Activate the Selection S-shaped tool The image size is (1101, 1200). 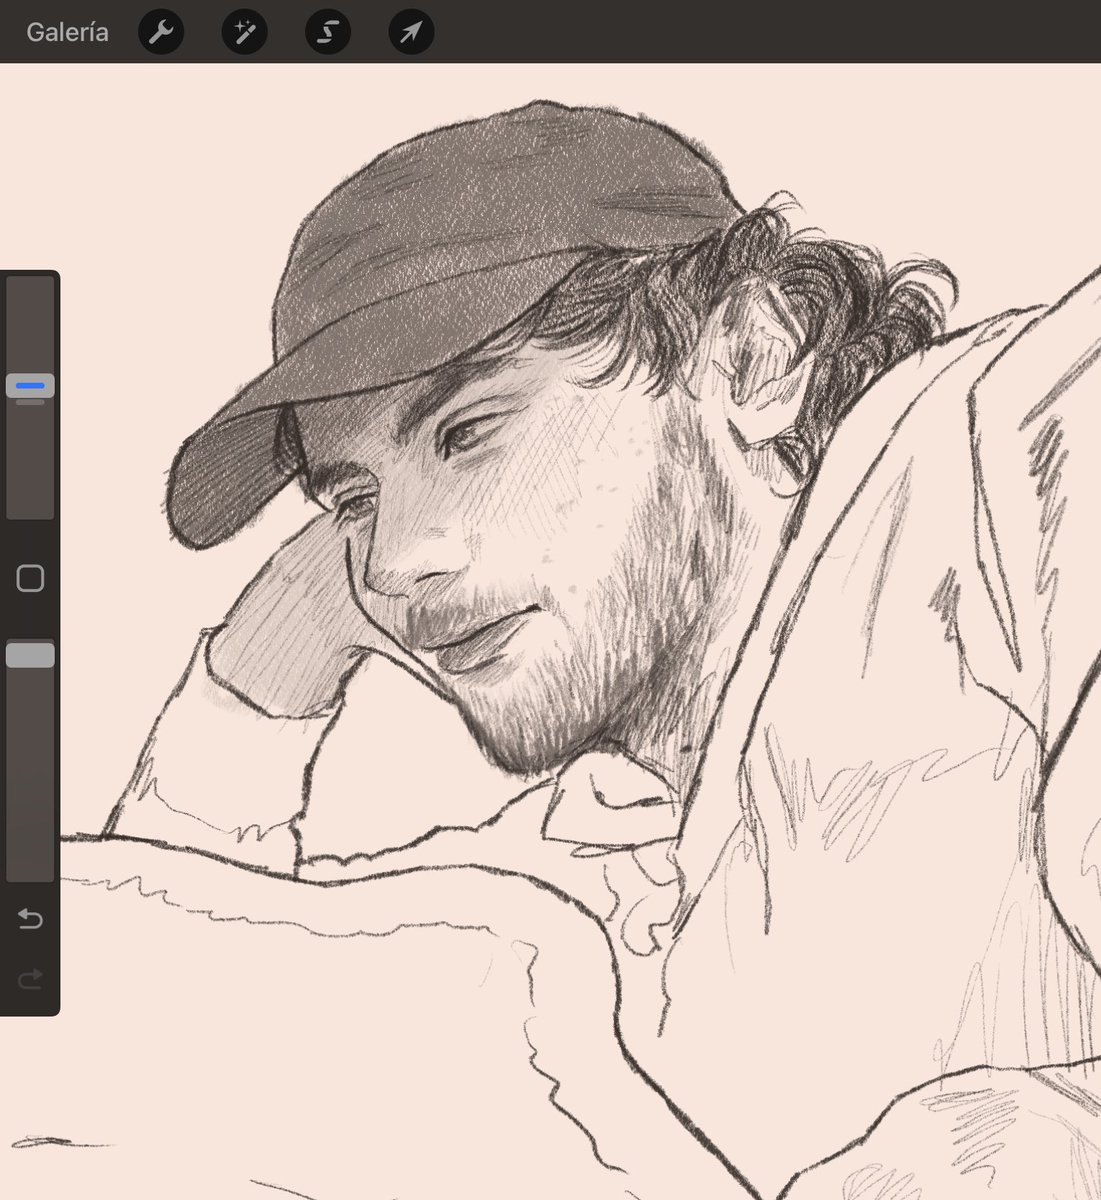(328, 32)
